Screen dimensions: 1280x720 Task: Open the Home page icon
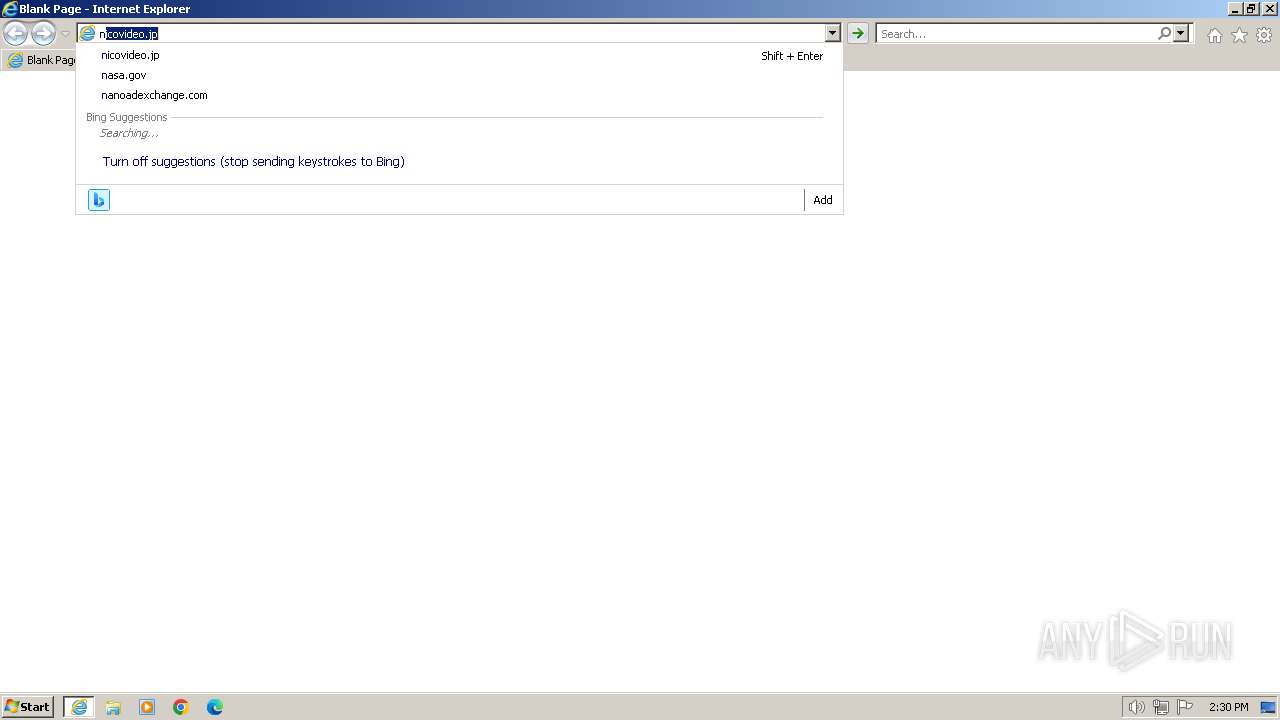click(x=1214, y=35)
